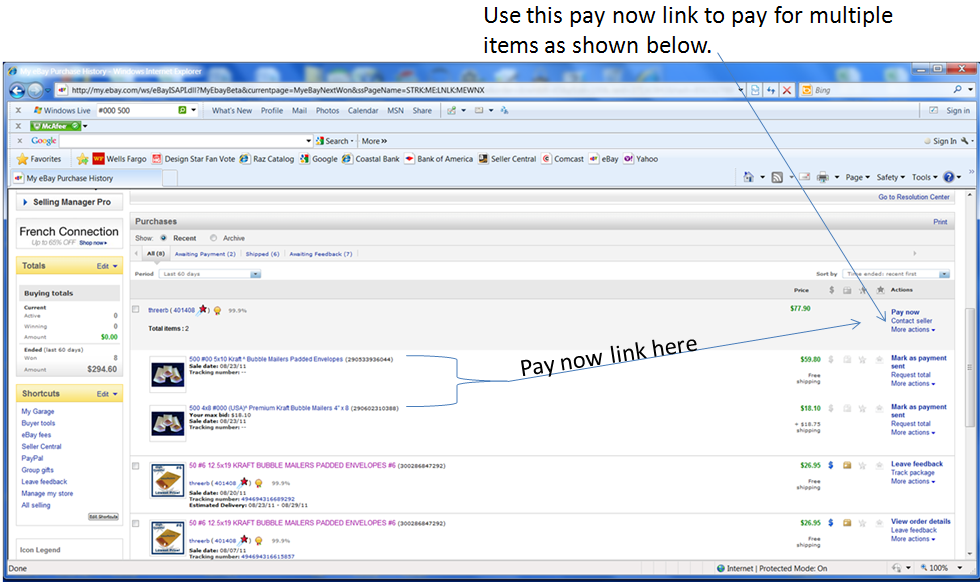Image resolution: width=980 pixels, height=583 pixels.
Task: Select the Archive radio button
Action: [213, 238]
